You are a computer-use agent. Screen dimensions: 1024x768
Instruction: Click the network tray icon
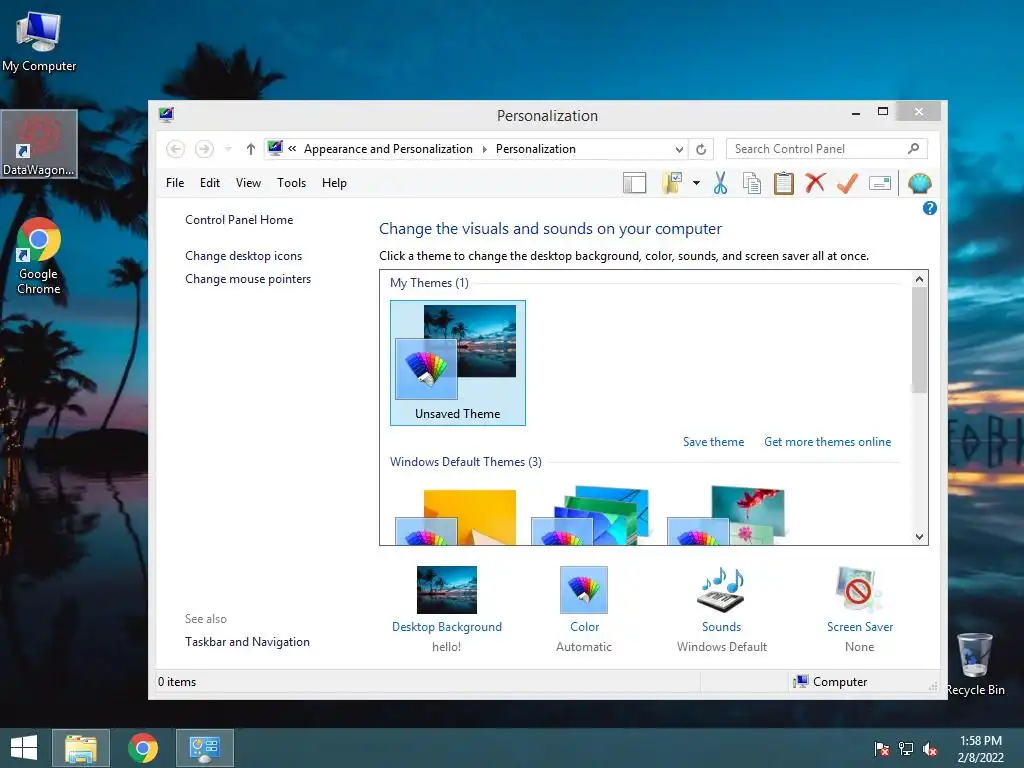[x=906, y=749]
